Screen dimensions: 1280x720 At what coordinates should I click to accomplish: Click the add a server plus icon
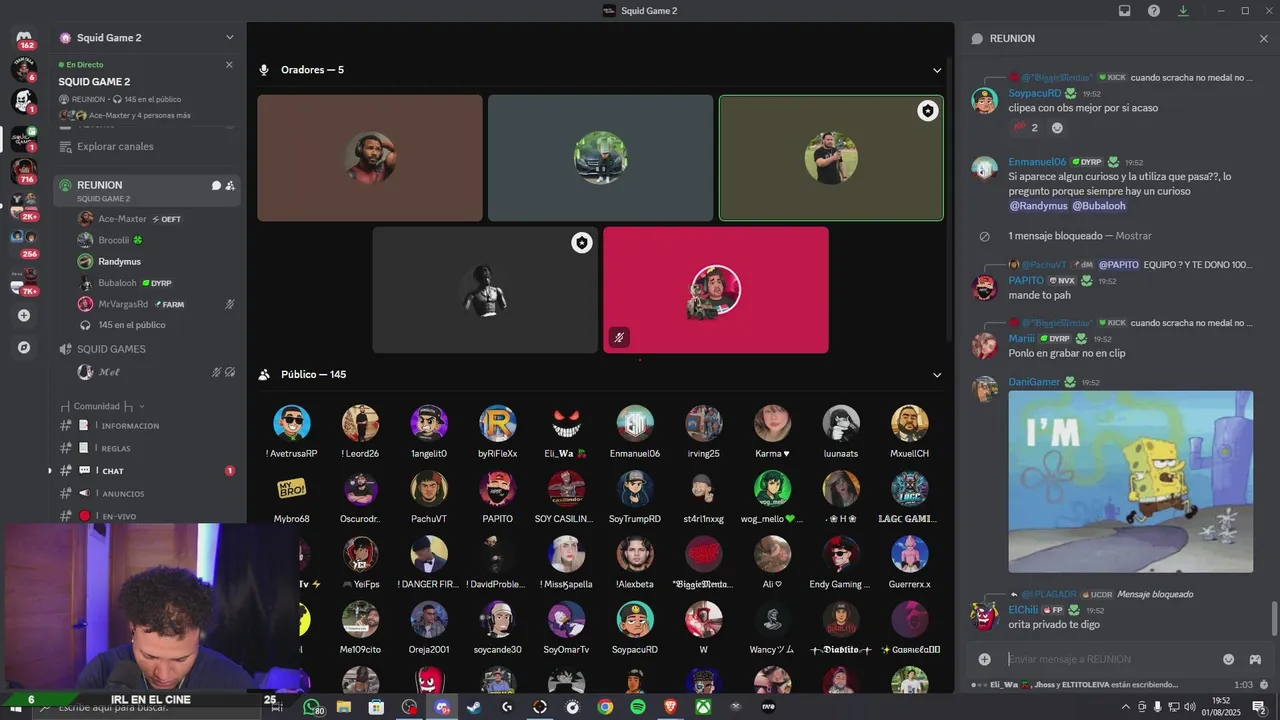tap(24, 316)
